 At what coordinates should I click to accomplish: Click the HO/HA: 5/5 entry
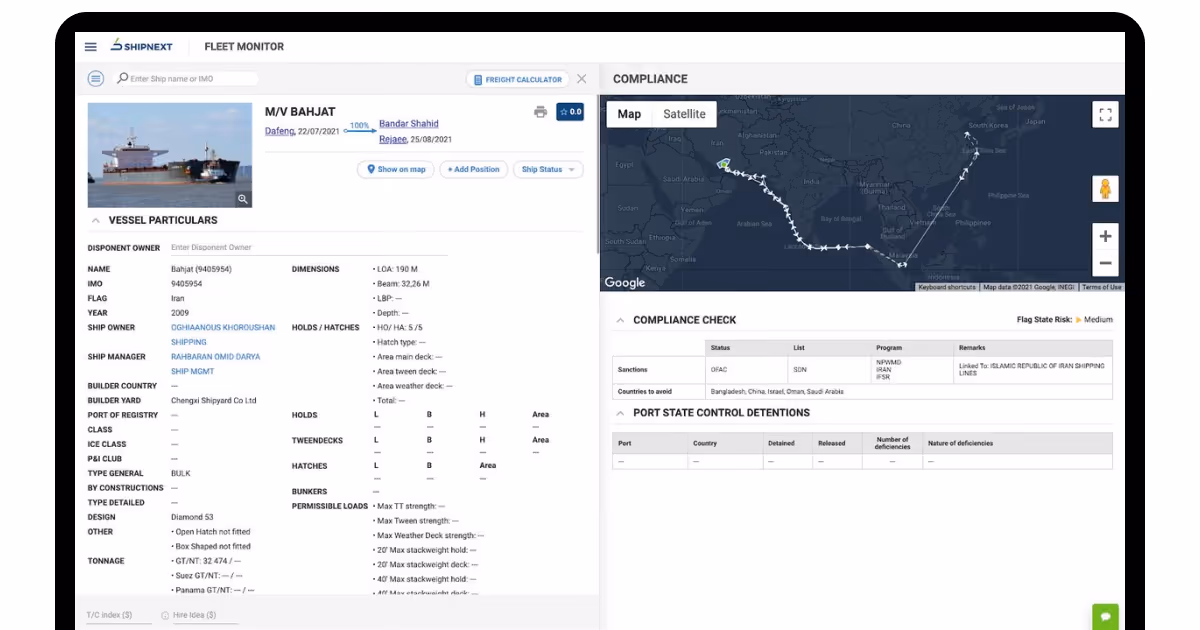pos(399,327)
